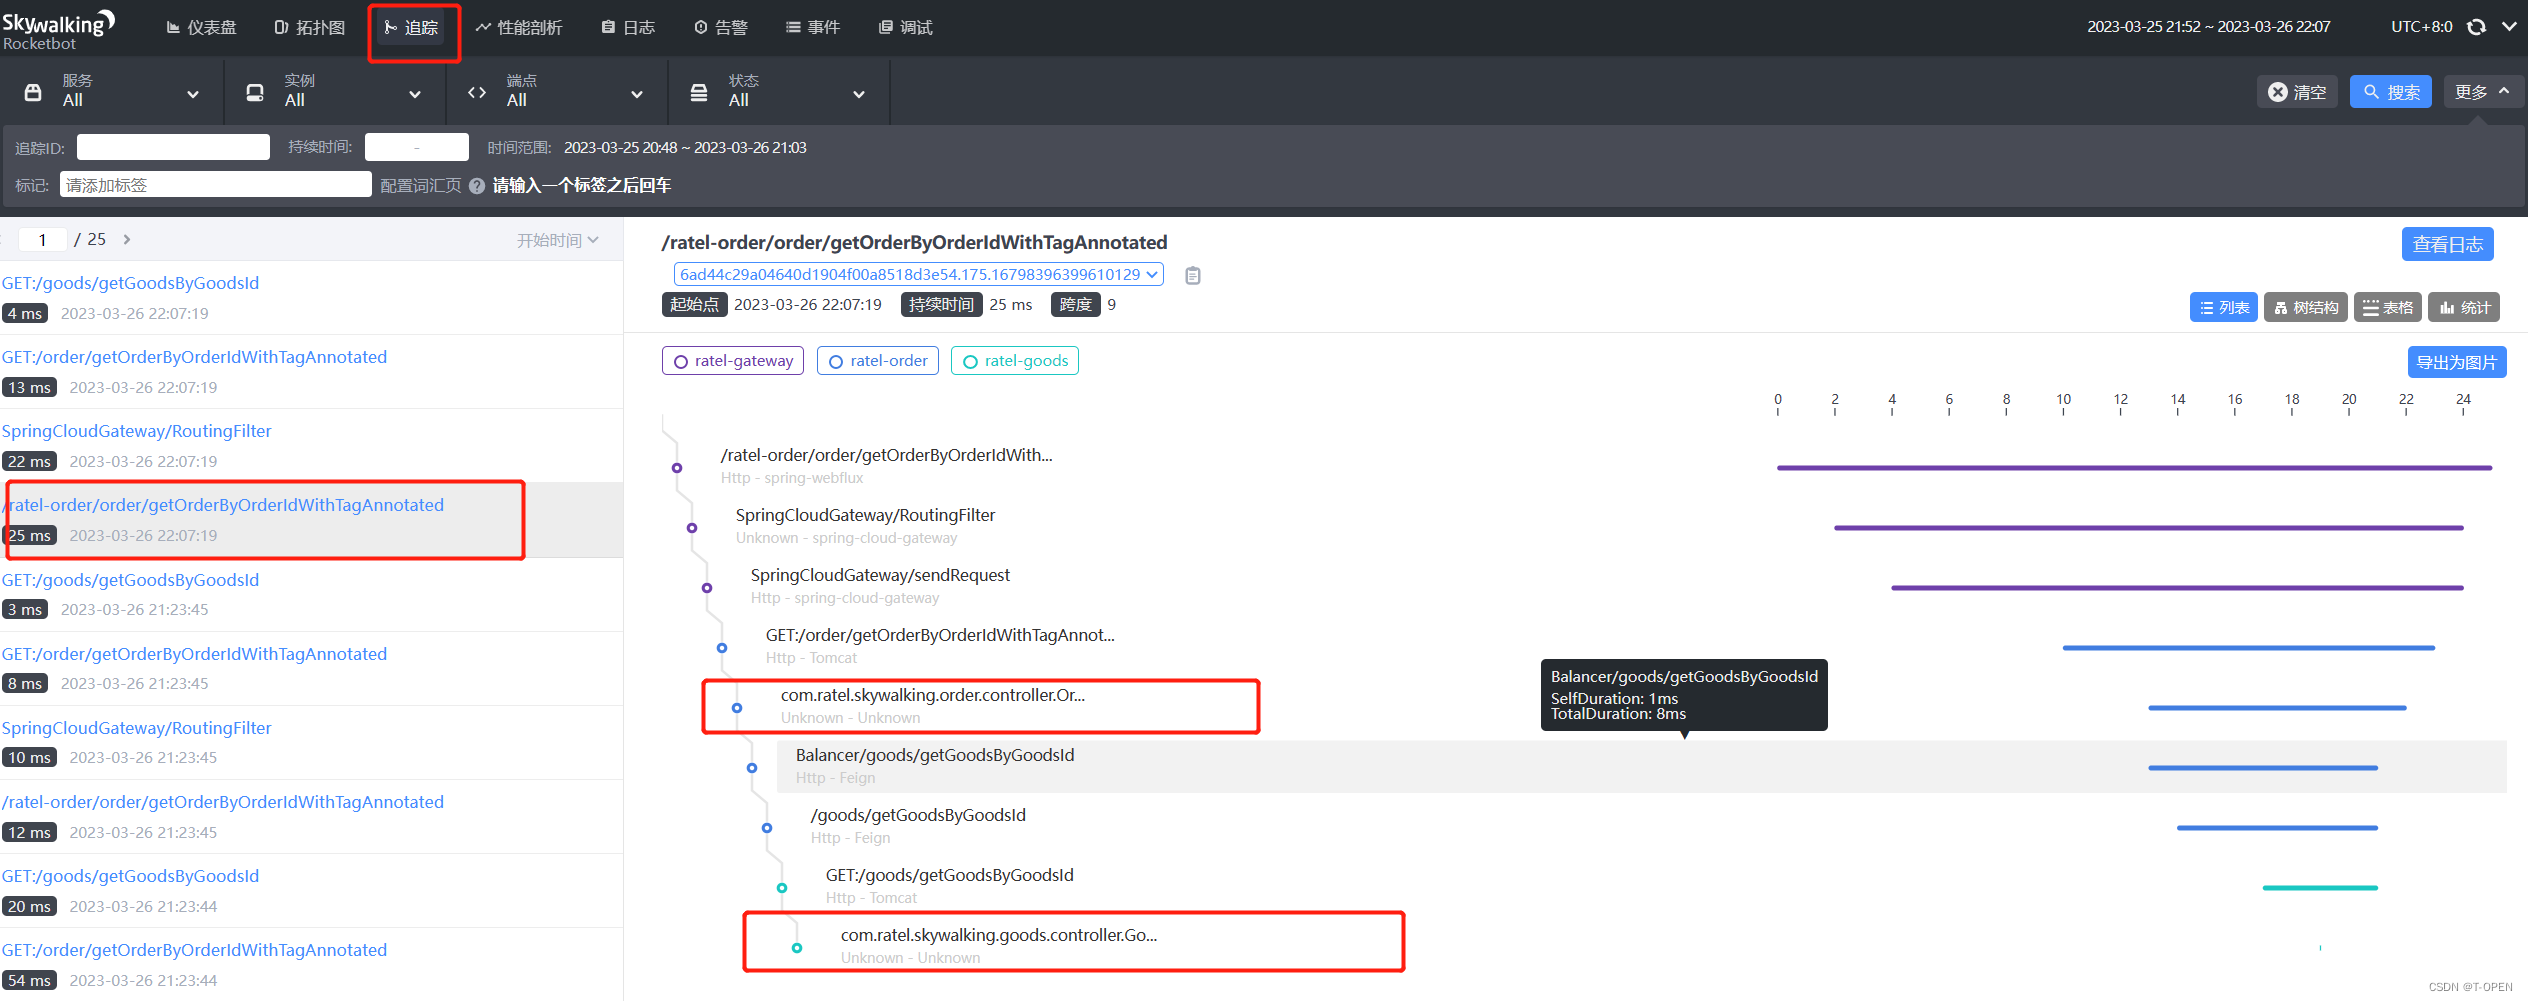
Task: Open the 事件 event menu
Action: pos(813,27)
